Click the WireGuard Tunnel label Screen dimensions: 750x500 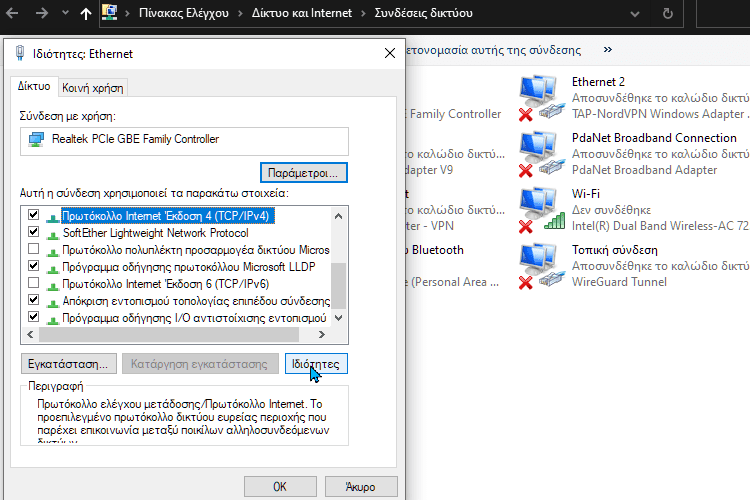619,282
